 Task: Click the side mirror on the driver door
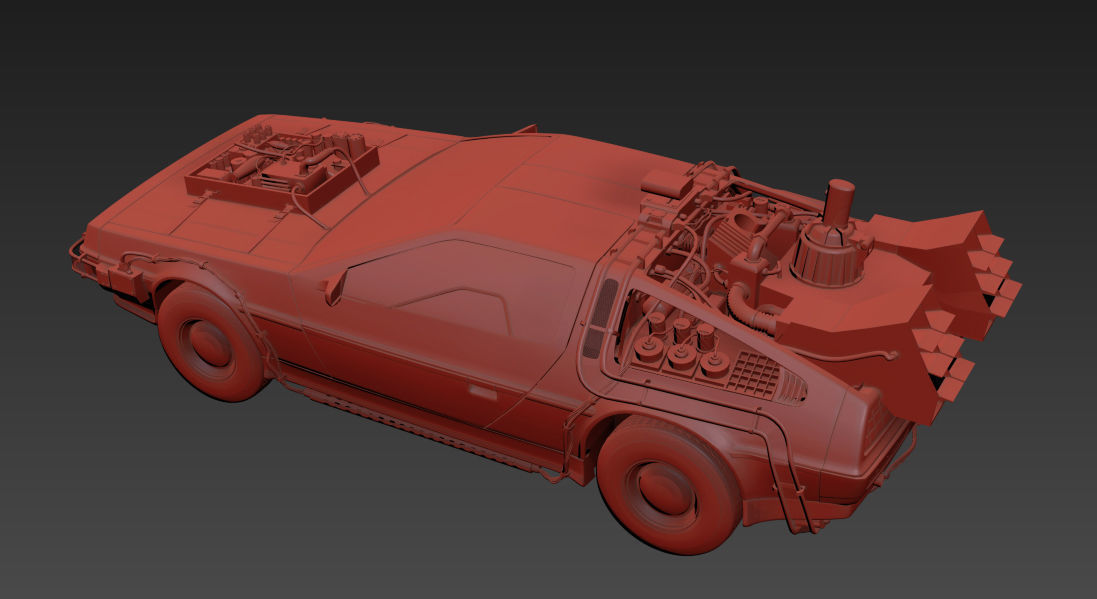(x=334, y=286)
